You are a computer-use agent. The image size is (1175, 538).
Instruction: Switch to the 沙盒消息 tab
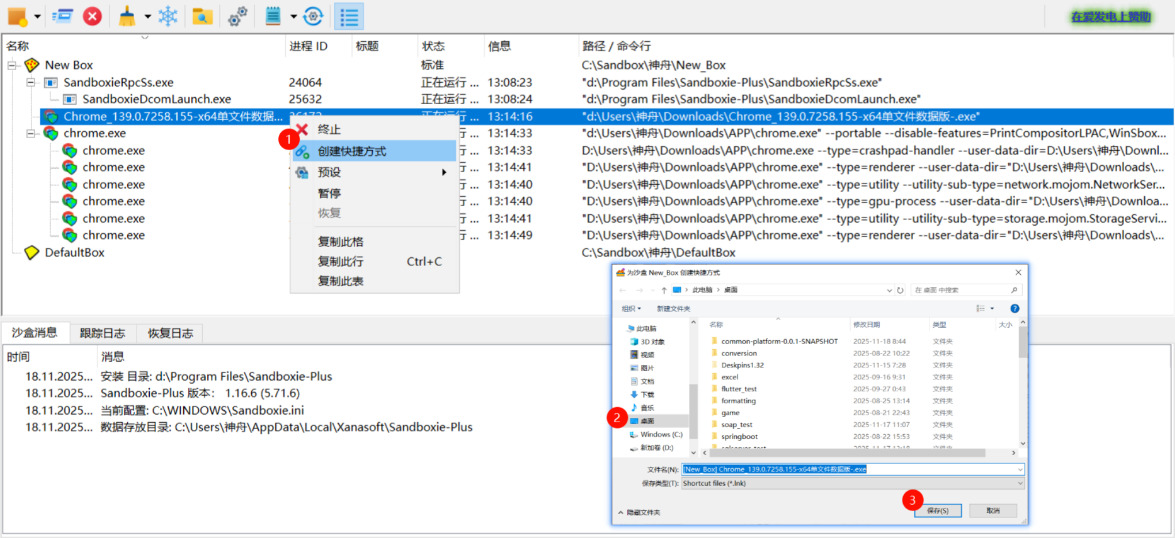click(35, 333)
